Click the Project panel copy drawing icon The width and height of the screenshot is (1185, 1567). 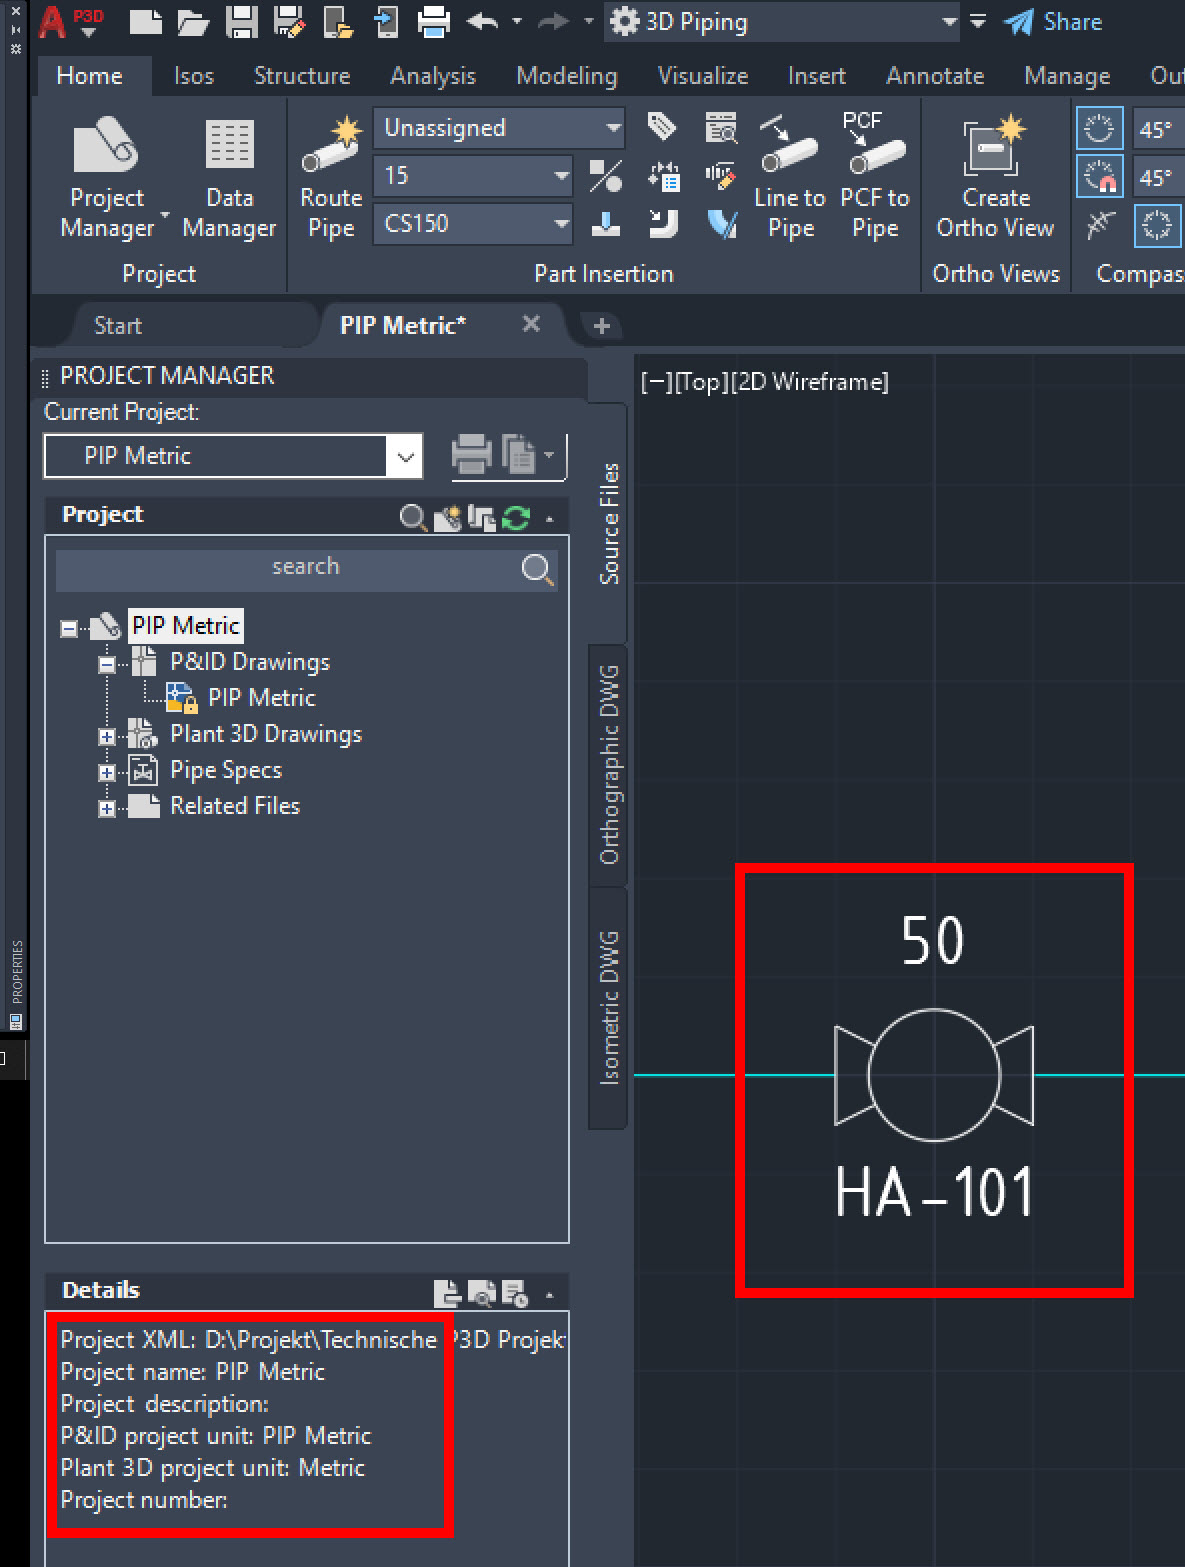482,518
